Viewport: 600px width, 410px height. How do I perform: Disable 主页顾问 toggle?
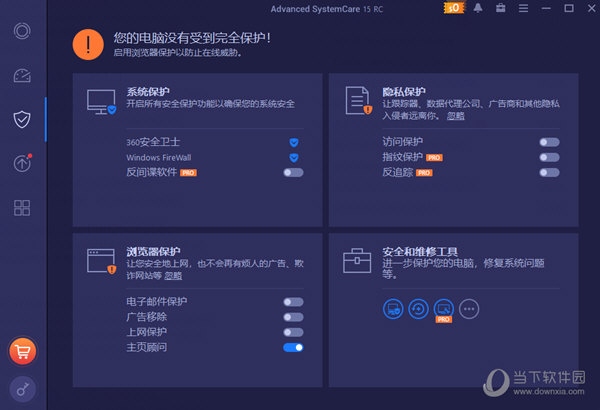point(293,347)
